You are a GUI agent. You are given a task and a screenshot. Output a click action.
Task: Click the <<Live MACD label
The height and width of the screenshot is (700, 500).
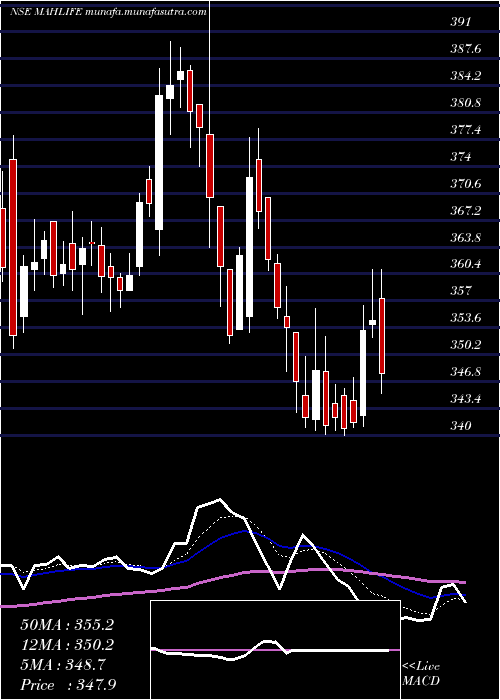(x=421, y=674)
